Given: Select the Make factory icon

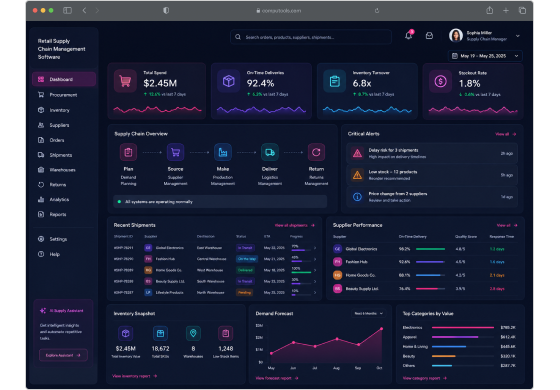Looking at the screenshot, I should tap(222, 152).
